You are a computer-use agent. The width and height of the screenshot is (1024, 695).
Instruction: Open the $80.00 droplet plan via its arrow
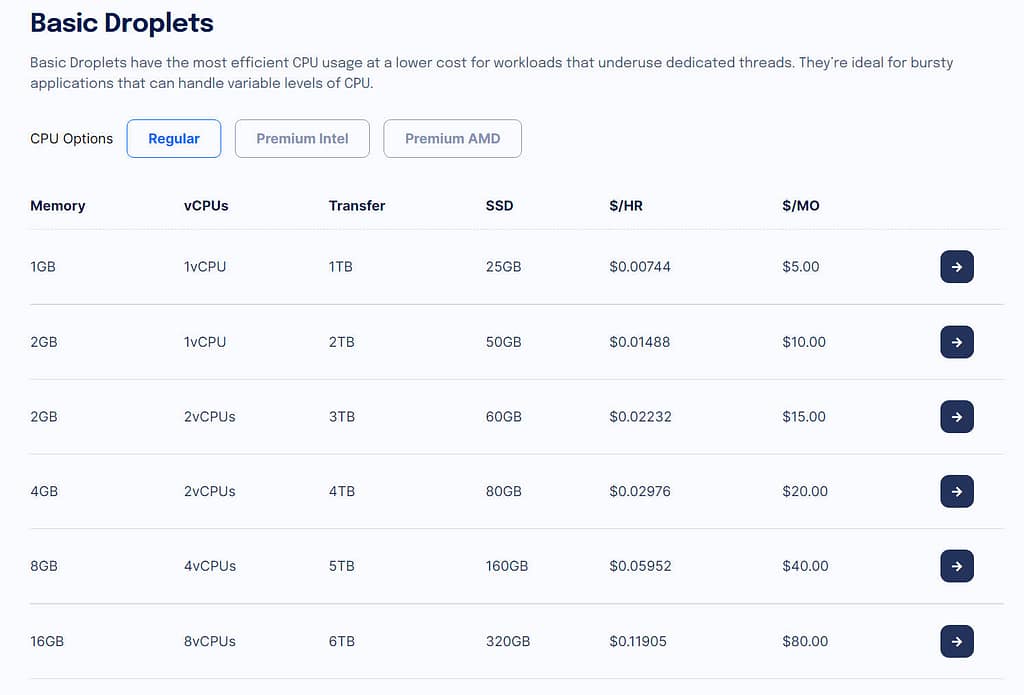click(956, 641)
